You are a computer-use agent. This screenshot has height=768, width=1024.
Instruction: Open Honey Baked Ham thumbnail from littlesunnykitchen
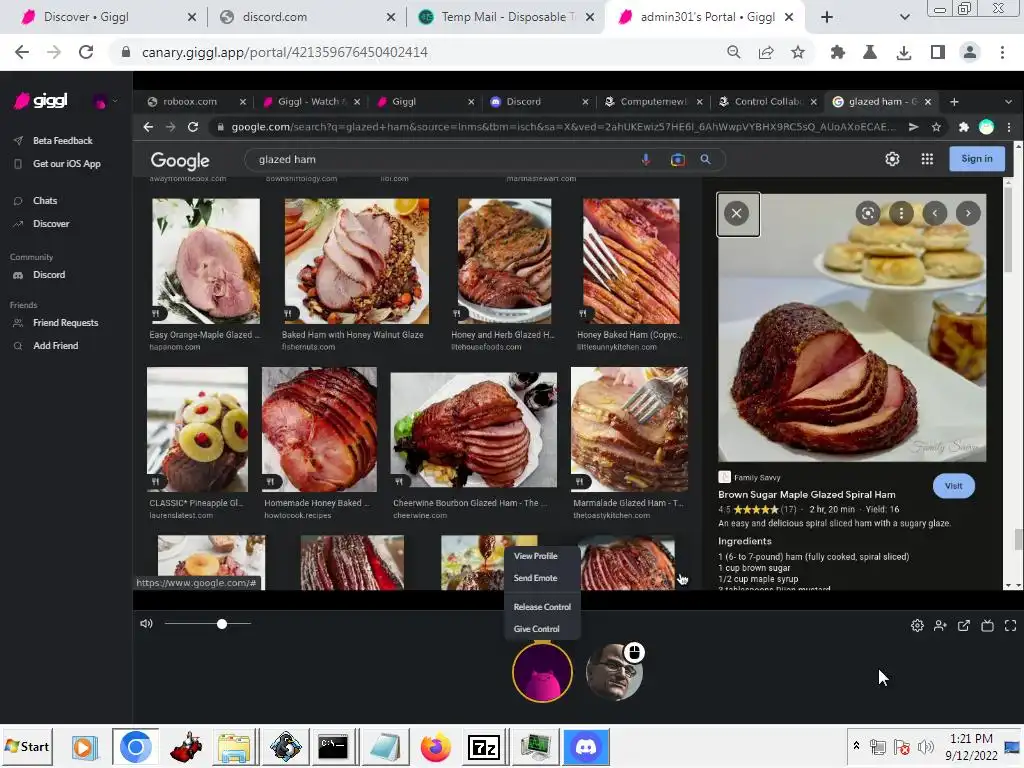coord(631,261)
